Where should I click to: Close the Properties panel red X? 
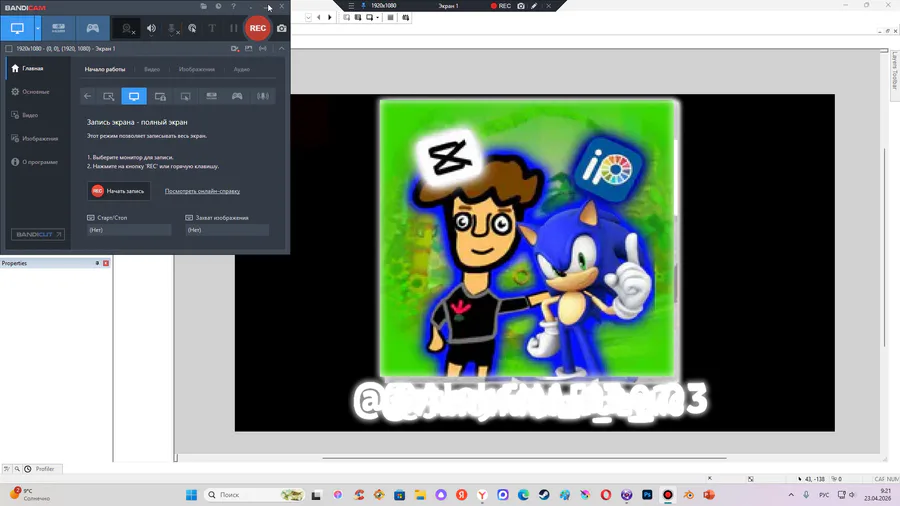(106, 263)
